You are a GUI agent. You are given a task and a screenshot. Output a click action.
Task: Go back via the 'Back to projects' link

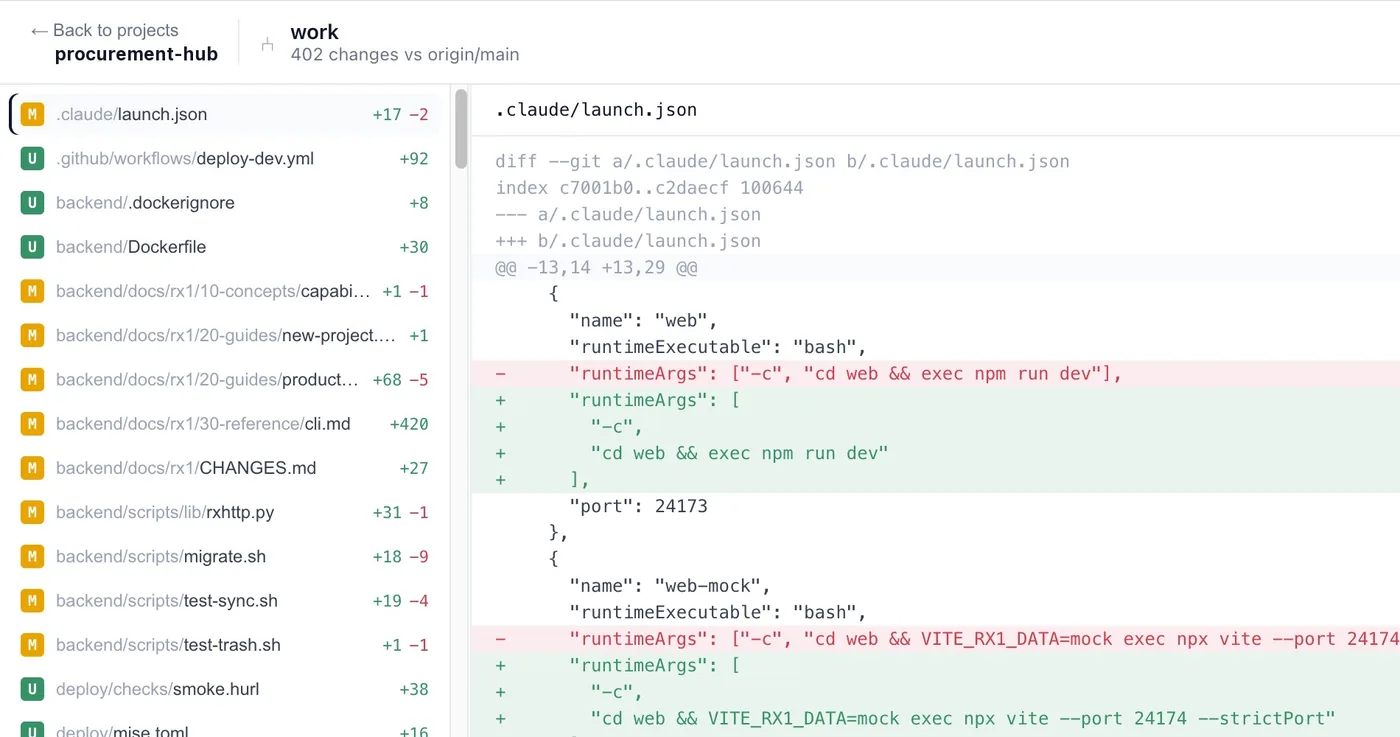[105, 30]
